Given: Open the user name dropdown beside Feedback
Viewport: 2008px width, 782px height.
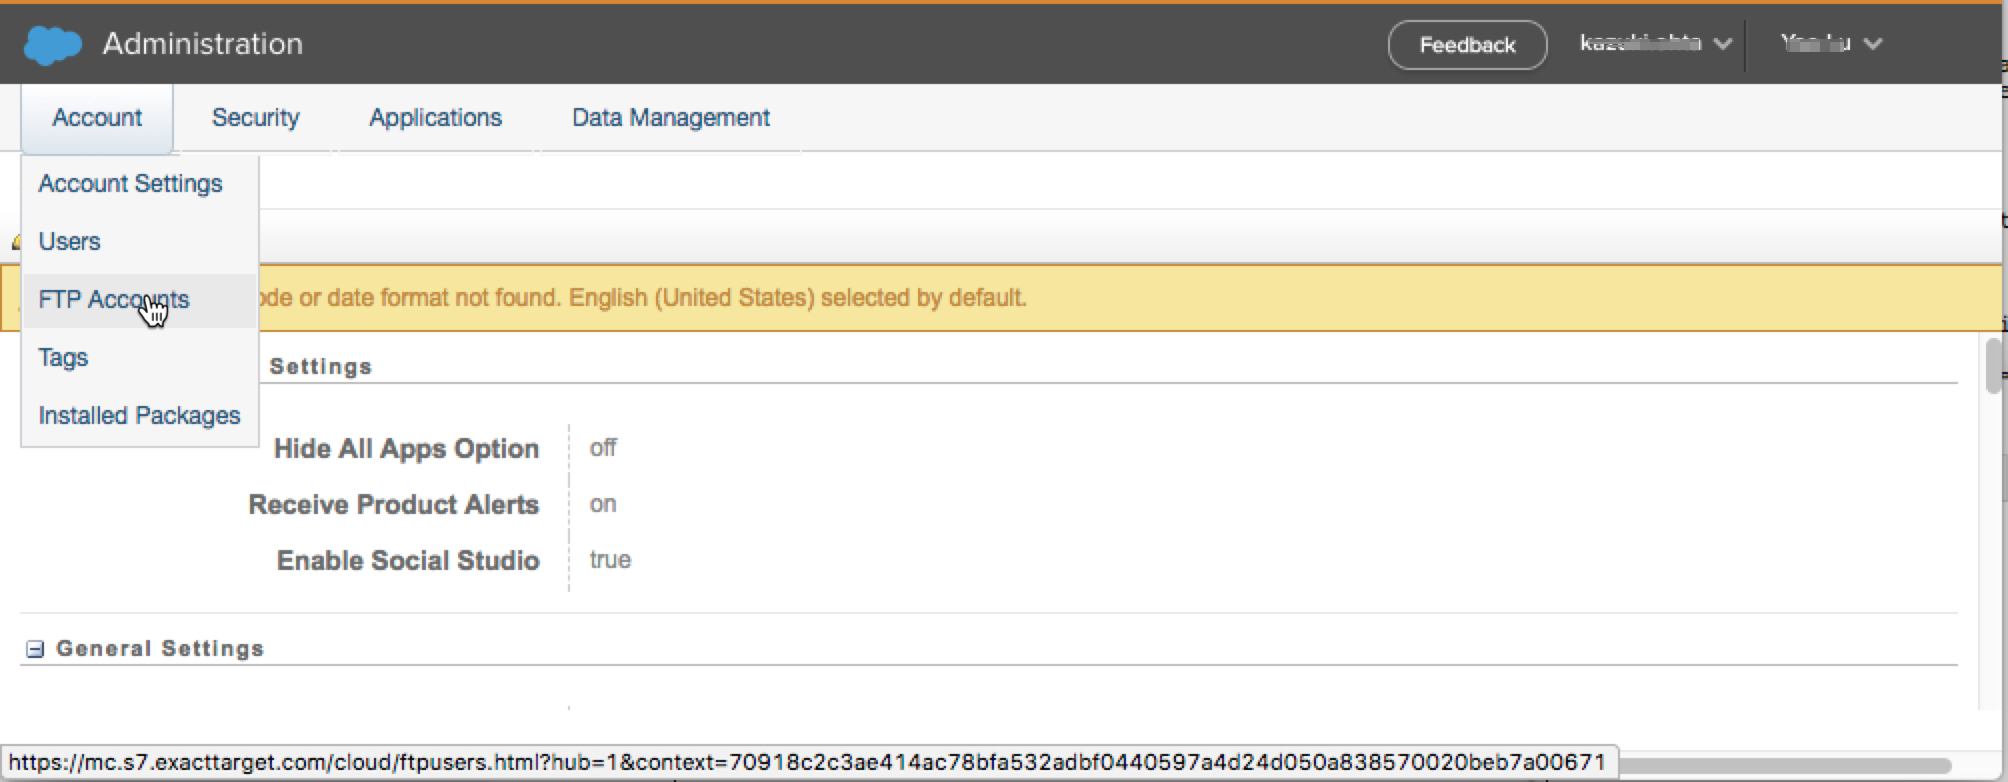Looking at the screenshot, I should 1654,44.
